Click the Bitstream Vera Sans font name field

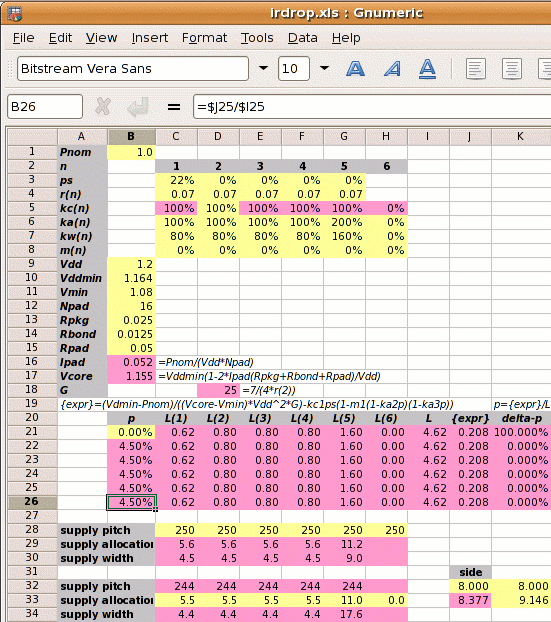tap(133, 69)
